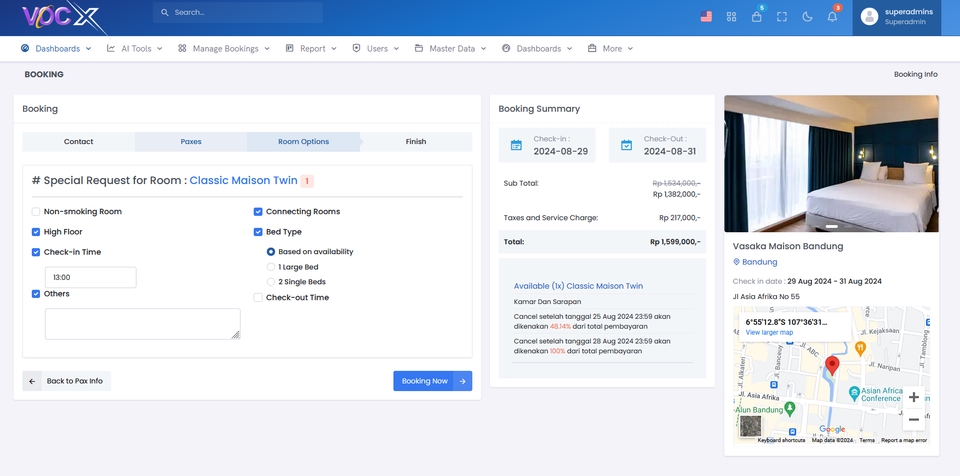This screenshot has height=476, width=960.
Task: Select the 1 Large Bed option
Action: click(271, 267)
